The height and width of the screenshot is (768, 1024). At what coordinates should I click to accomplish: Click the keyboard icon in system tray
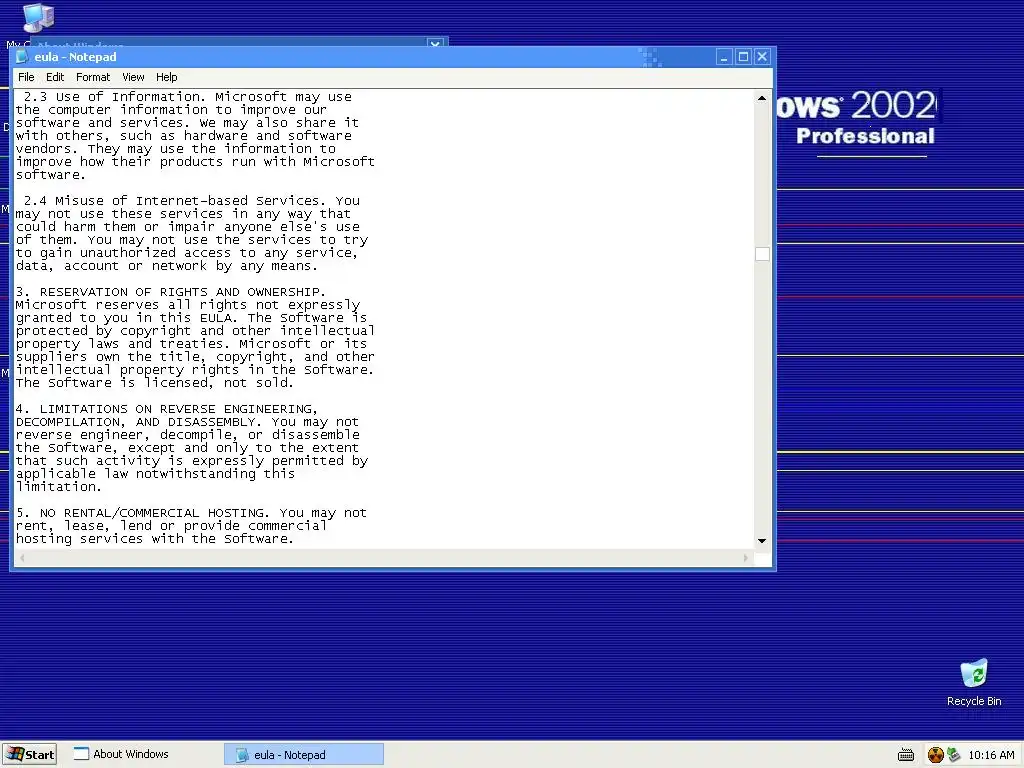coord(906,755)
